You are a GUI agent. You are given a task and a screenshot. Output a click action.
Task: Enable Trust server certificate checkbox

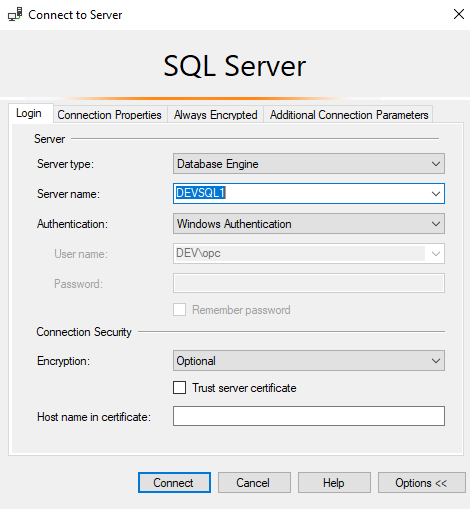[179, 388]
